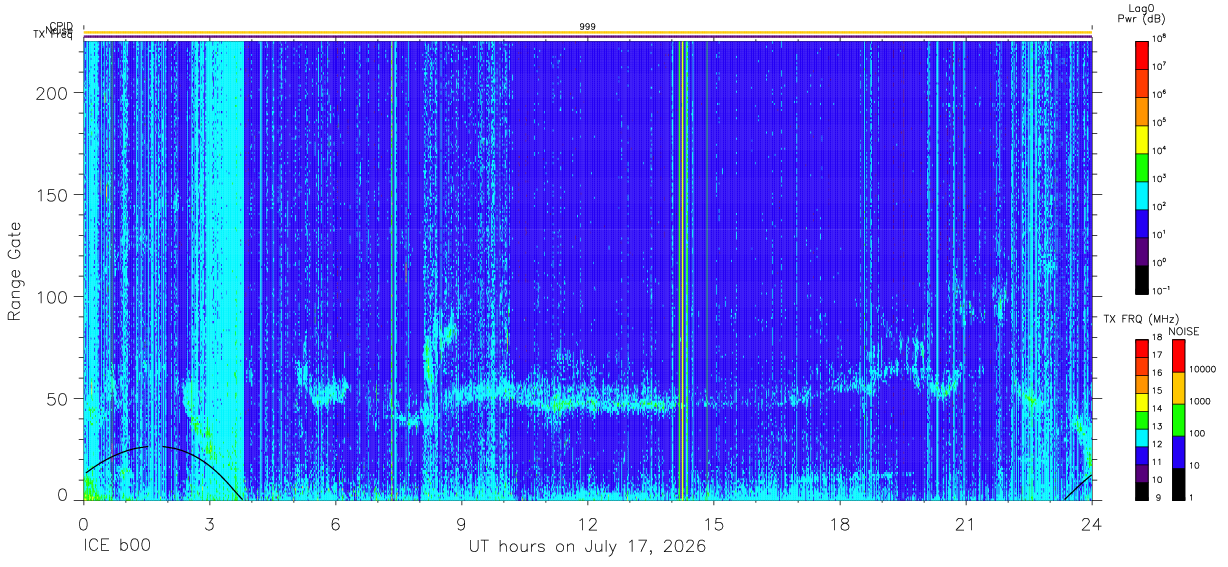Click the yellow segment of the TX FRQ colorbar
Screen dimensions: 1228x567
(x=1141, y=403)
